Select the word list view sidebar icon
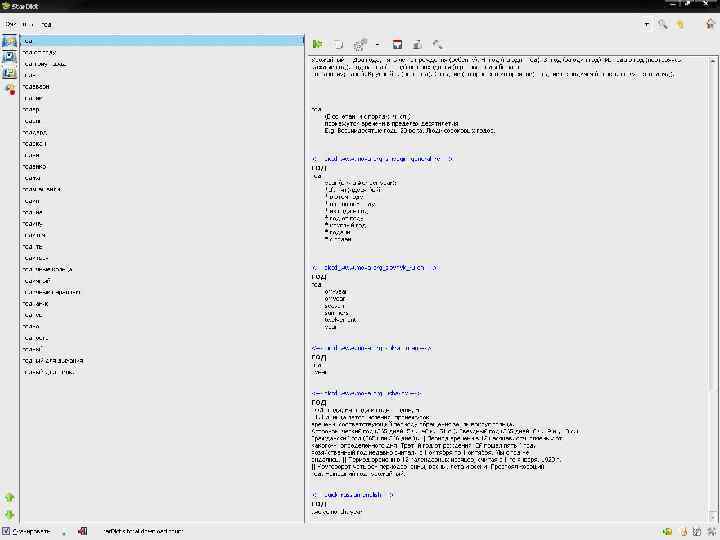Image resolution: width=720 pixels, height=540 pixels. coord(10,42)
